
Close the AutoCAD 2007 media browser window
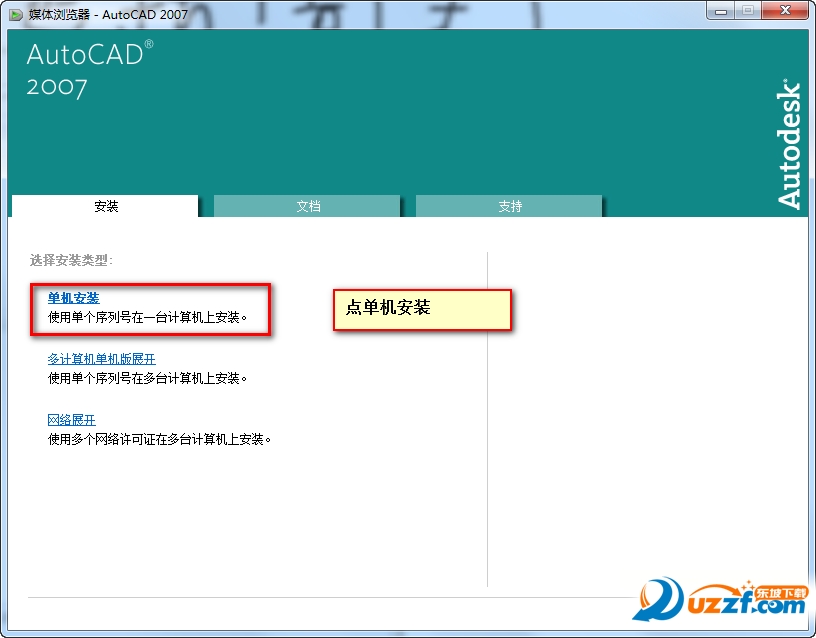tap(785, 10)
